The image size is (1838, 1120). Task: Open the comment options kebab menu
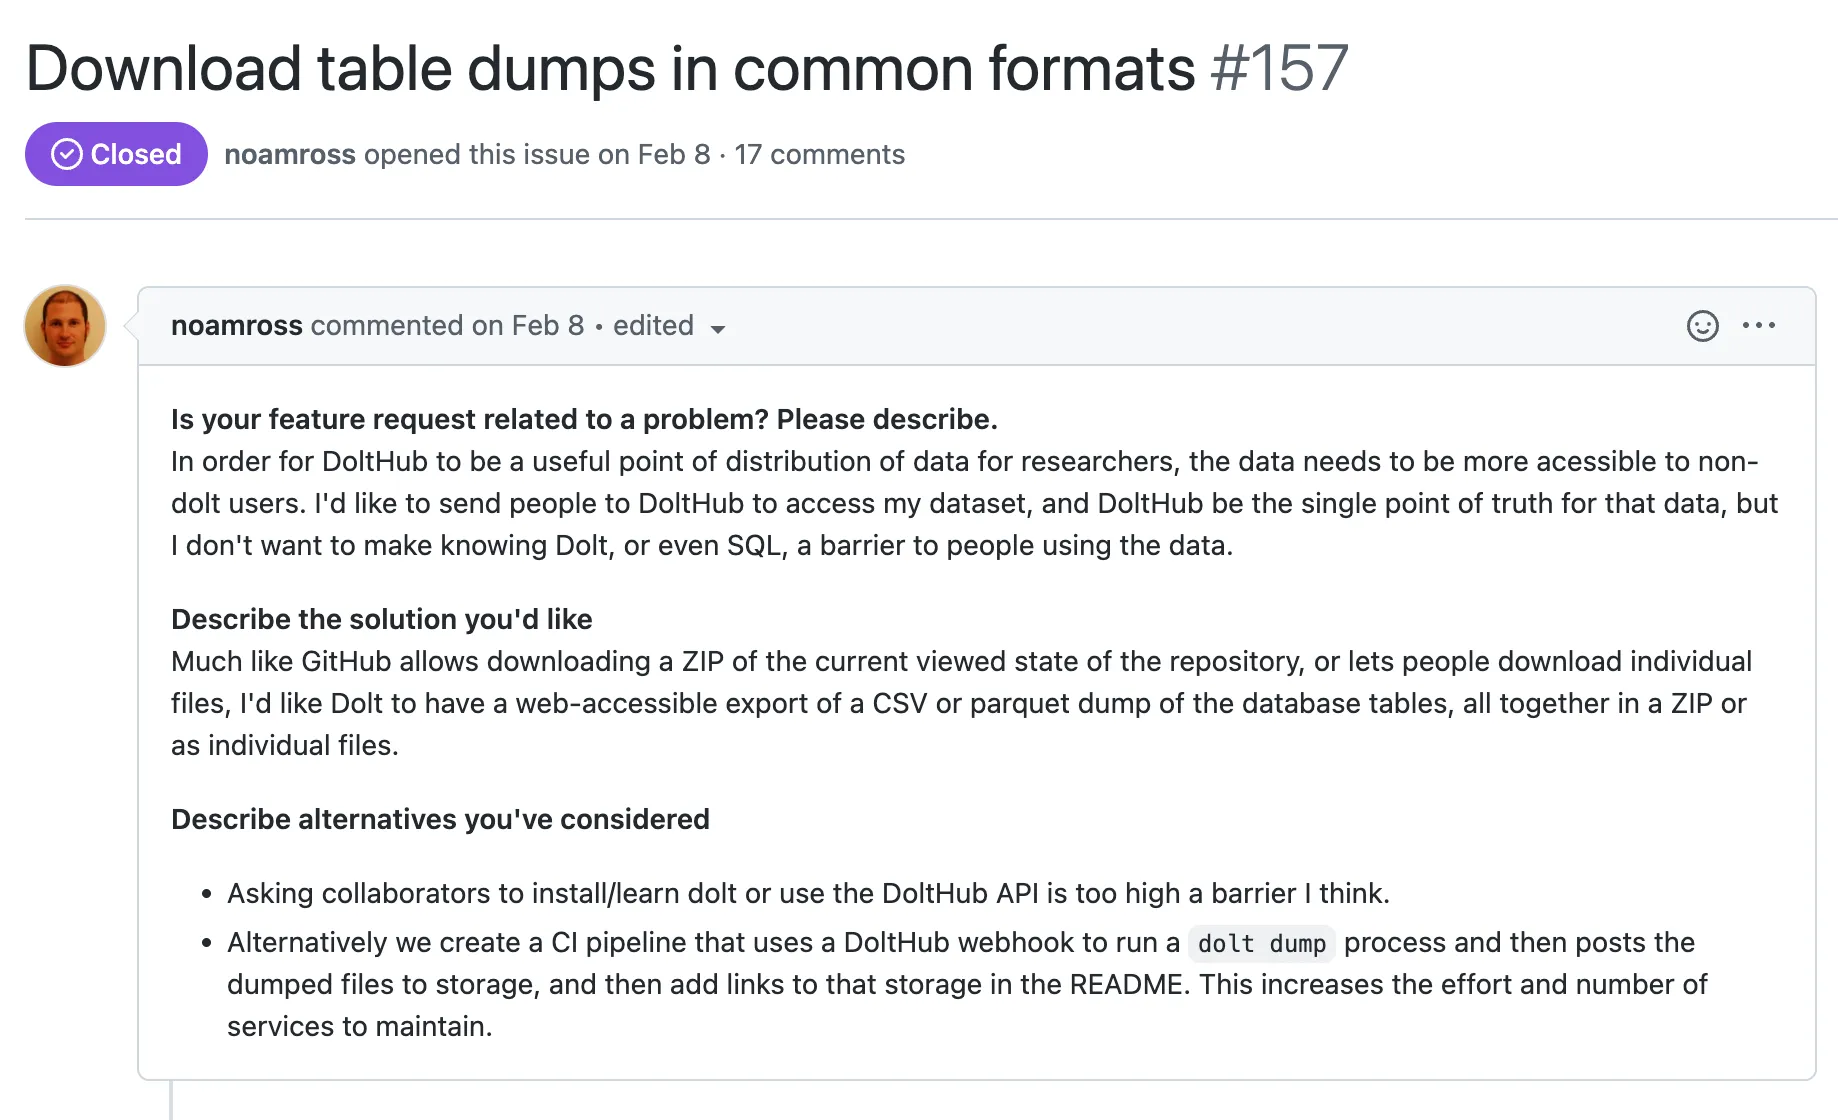pyautogui.click(x=1760, y=326)
